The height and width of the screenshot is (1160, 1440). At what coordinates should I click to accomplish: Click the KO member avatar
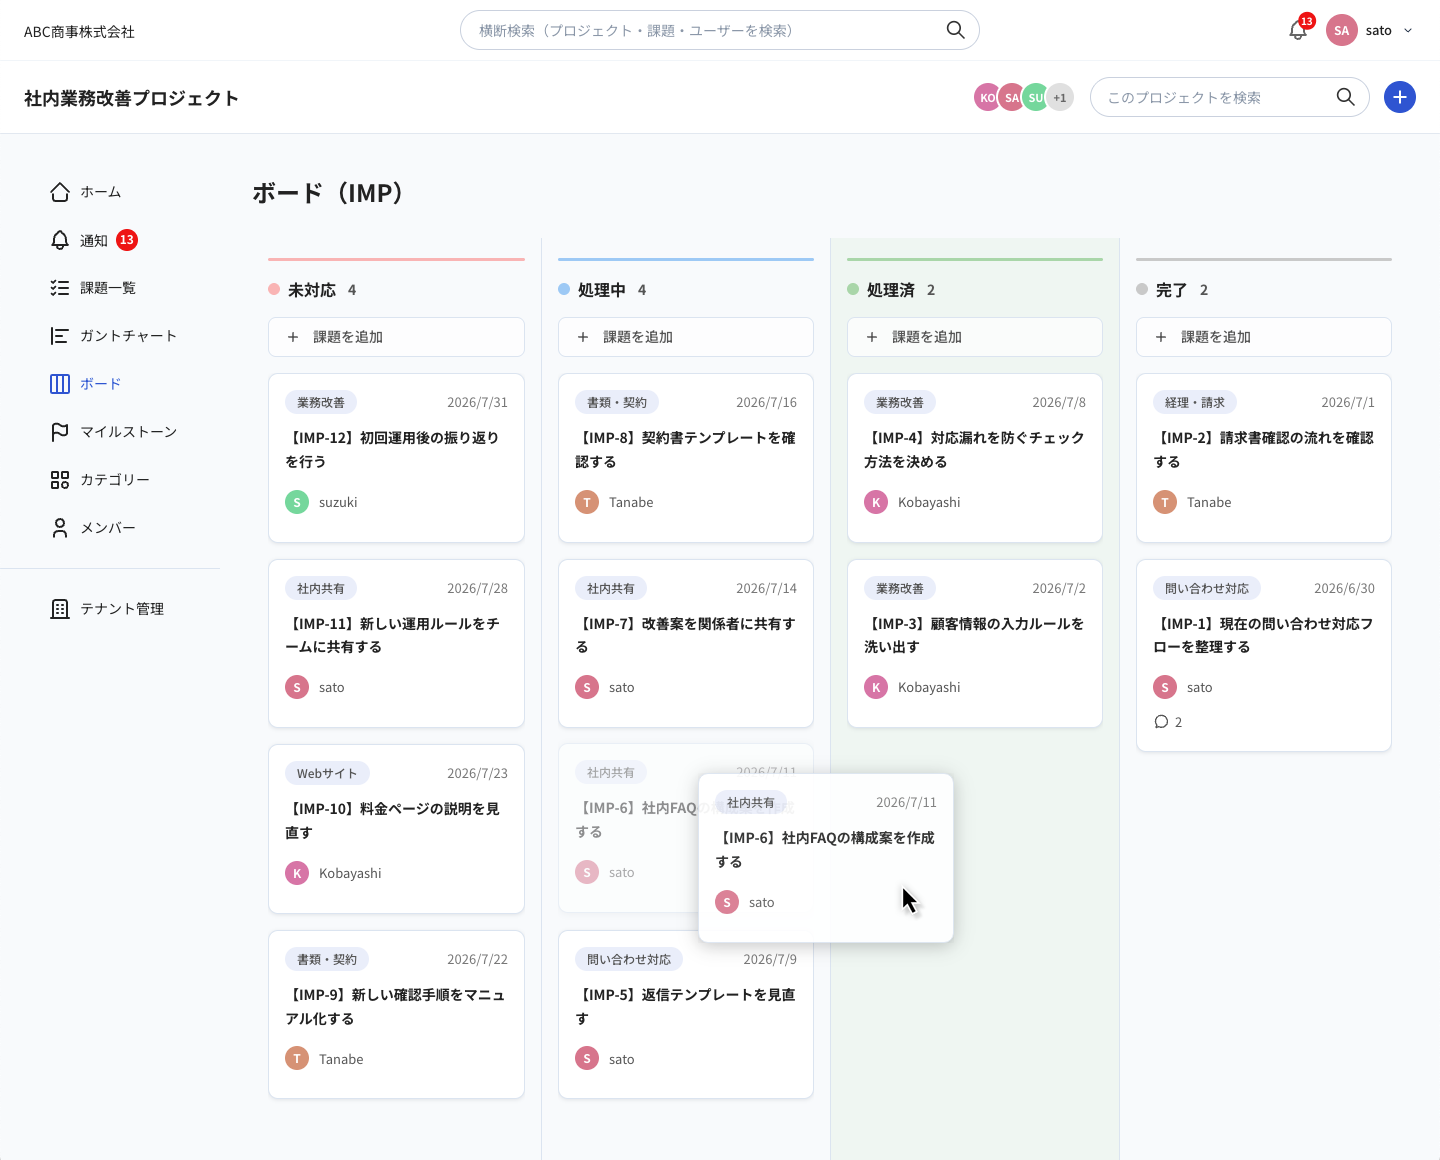click(x=987, y=97)
